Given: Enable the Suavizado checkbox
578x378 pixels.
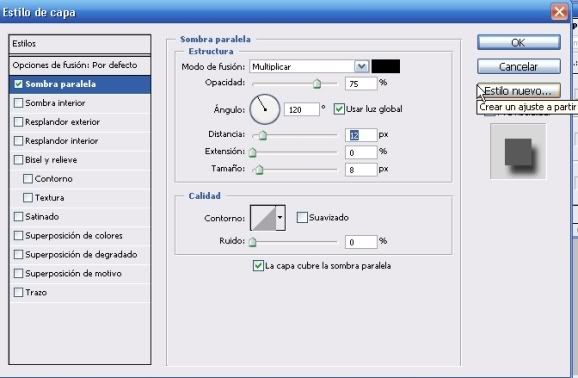Looking at the screenshot, I should 302,218.
